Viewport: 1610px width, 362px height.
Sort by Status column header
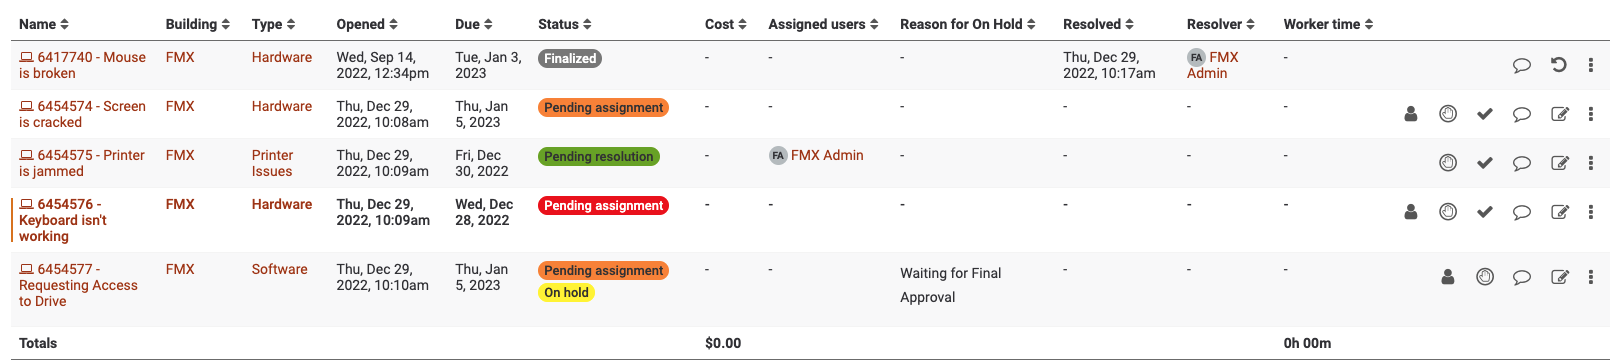[x=565, y=24]
